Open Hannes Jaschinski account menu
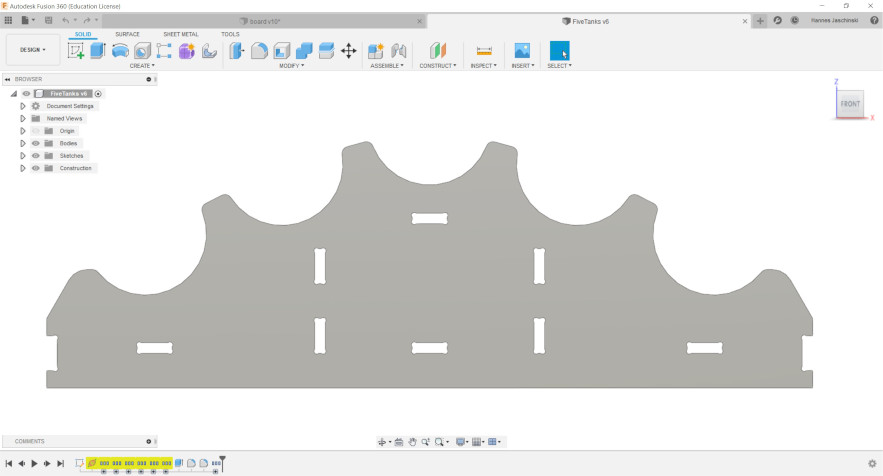 pyautogui.click(x=835, y=20)
